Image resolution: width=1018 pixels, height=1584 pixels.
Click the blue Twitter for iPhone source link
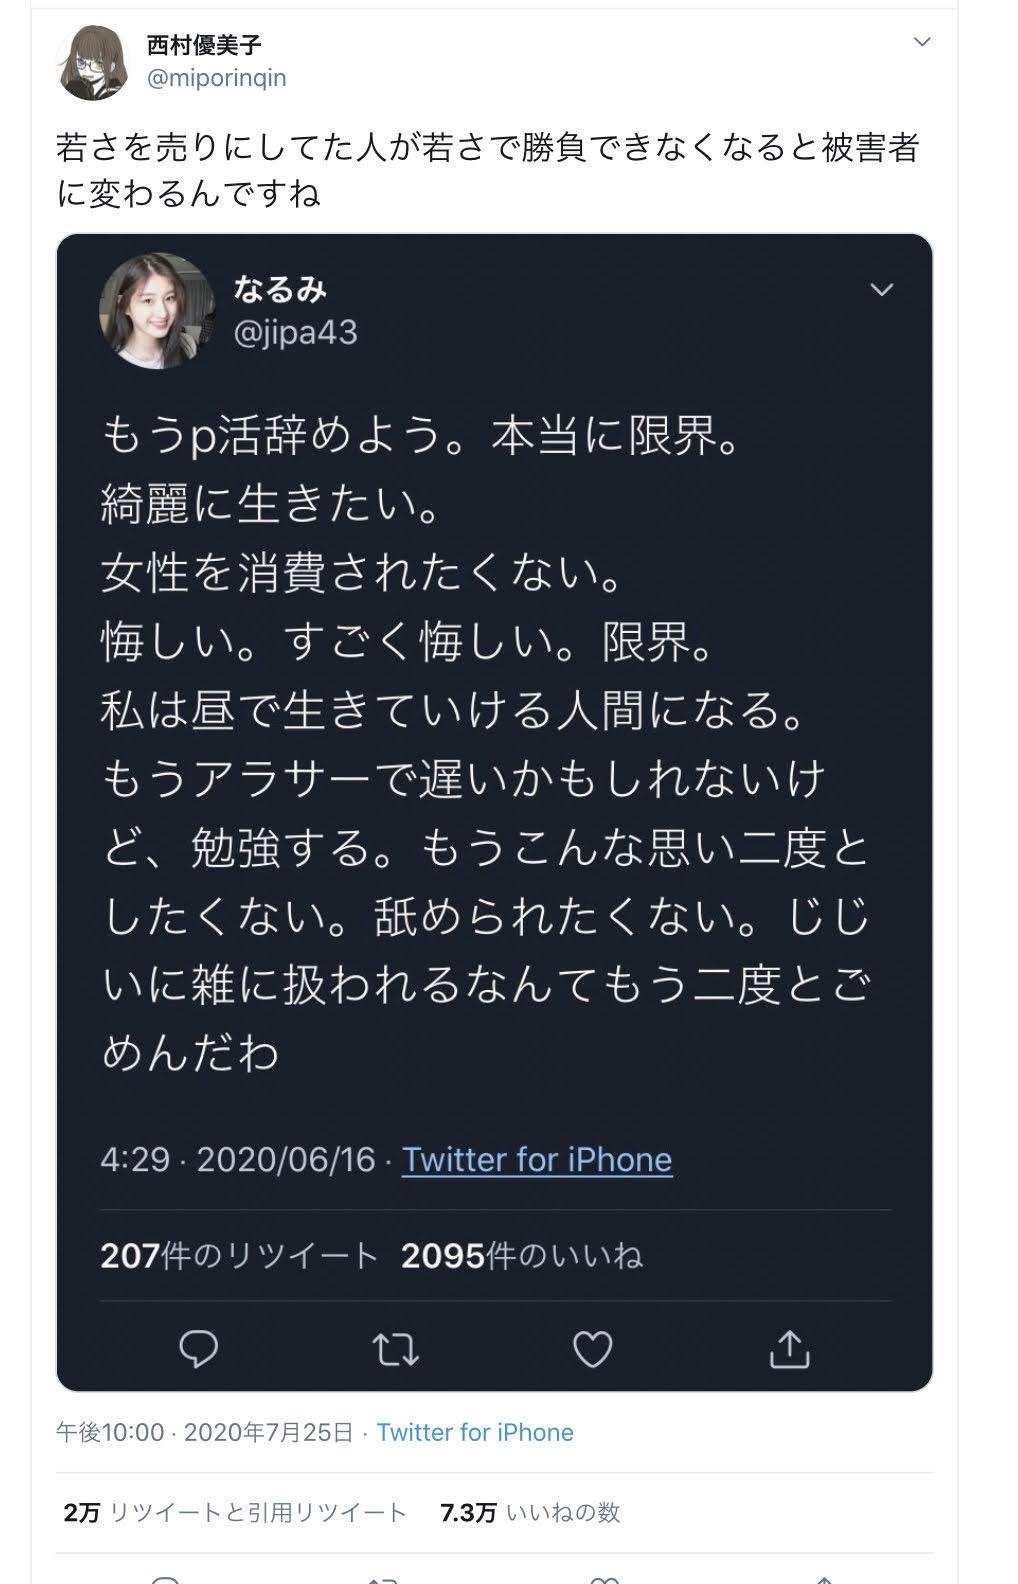(x=475, y=1432)
